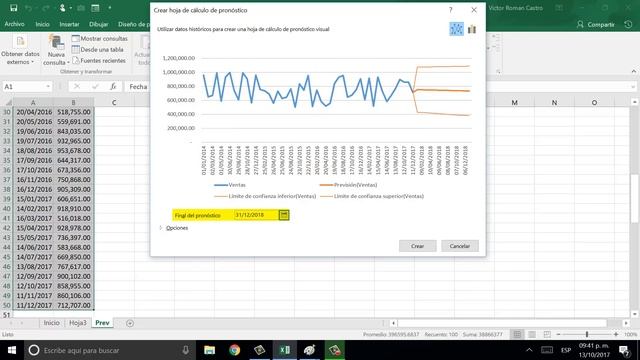Click the Cancelar button
The height and width of the screenshot is (360, 640).
coord(460,246)
